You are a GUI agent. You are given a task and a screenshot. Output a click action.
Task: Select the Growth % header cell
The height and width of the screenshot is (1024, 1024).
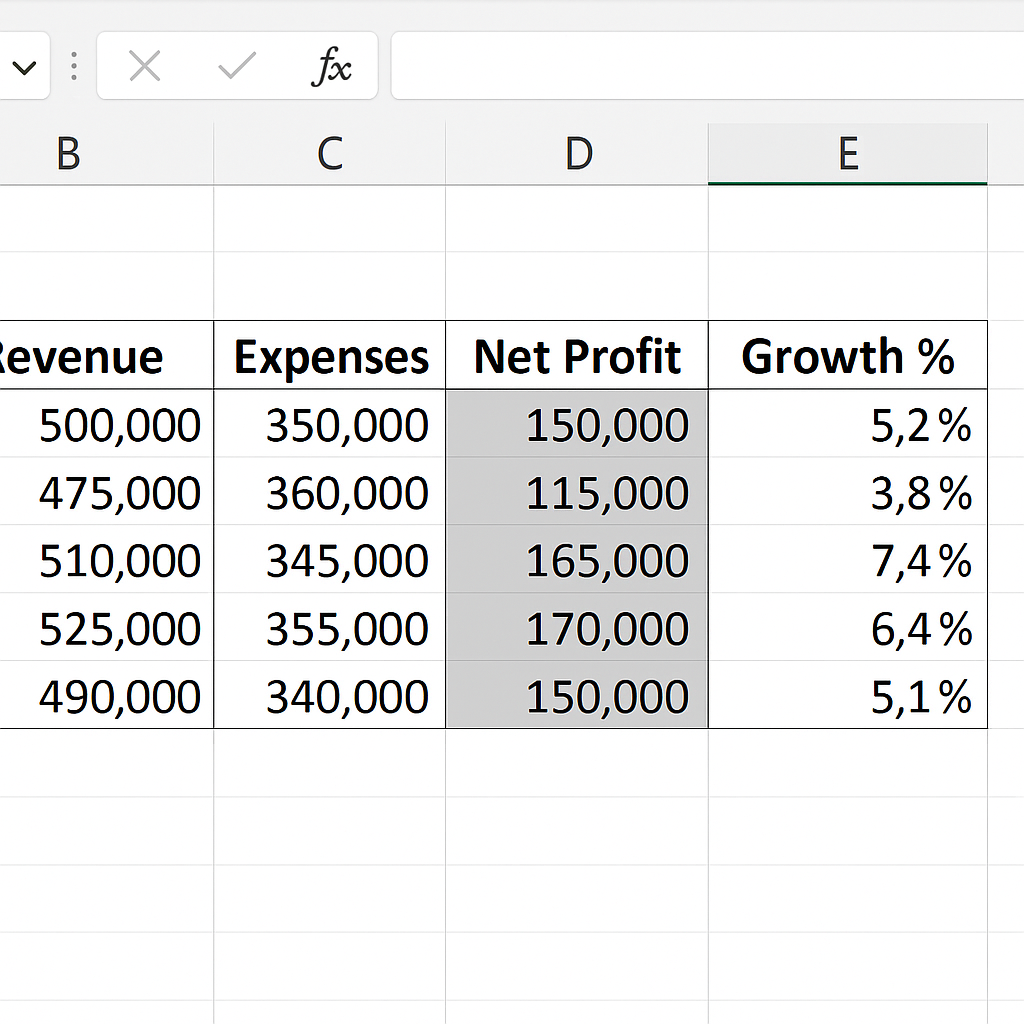[848, 356]
